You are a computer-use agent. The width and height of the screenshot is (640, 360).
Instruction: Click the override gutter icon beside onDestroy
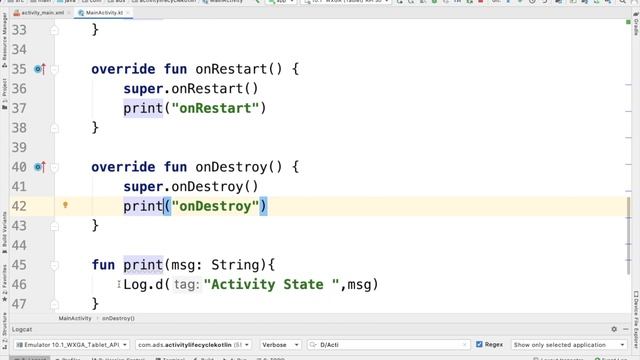[40, 167]
